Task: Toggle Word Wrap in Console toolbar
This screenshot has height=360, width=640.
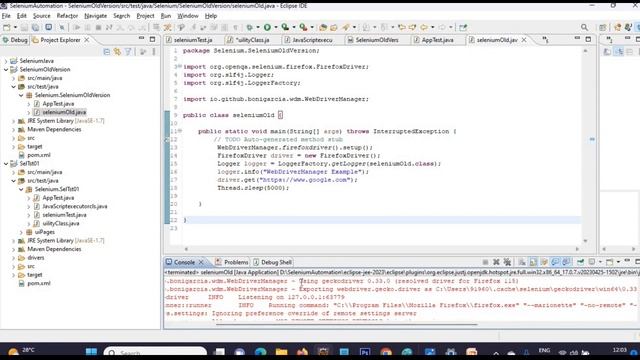Action: click(544, 262)
